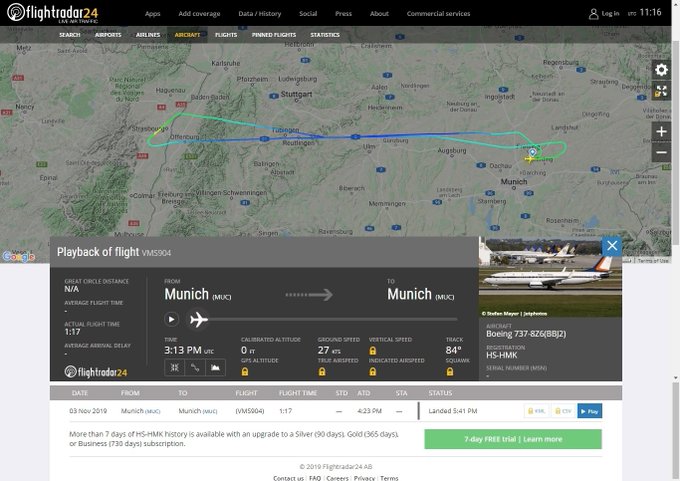Show the altitude graph chart icon
This screenshot has width=680, height=481.
tap(215, 368)
